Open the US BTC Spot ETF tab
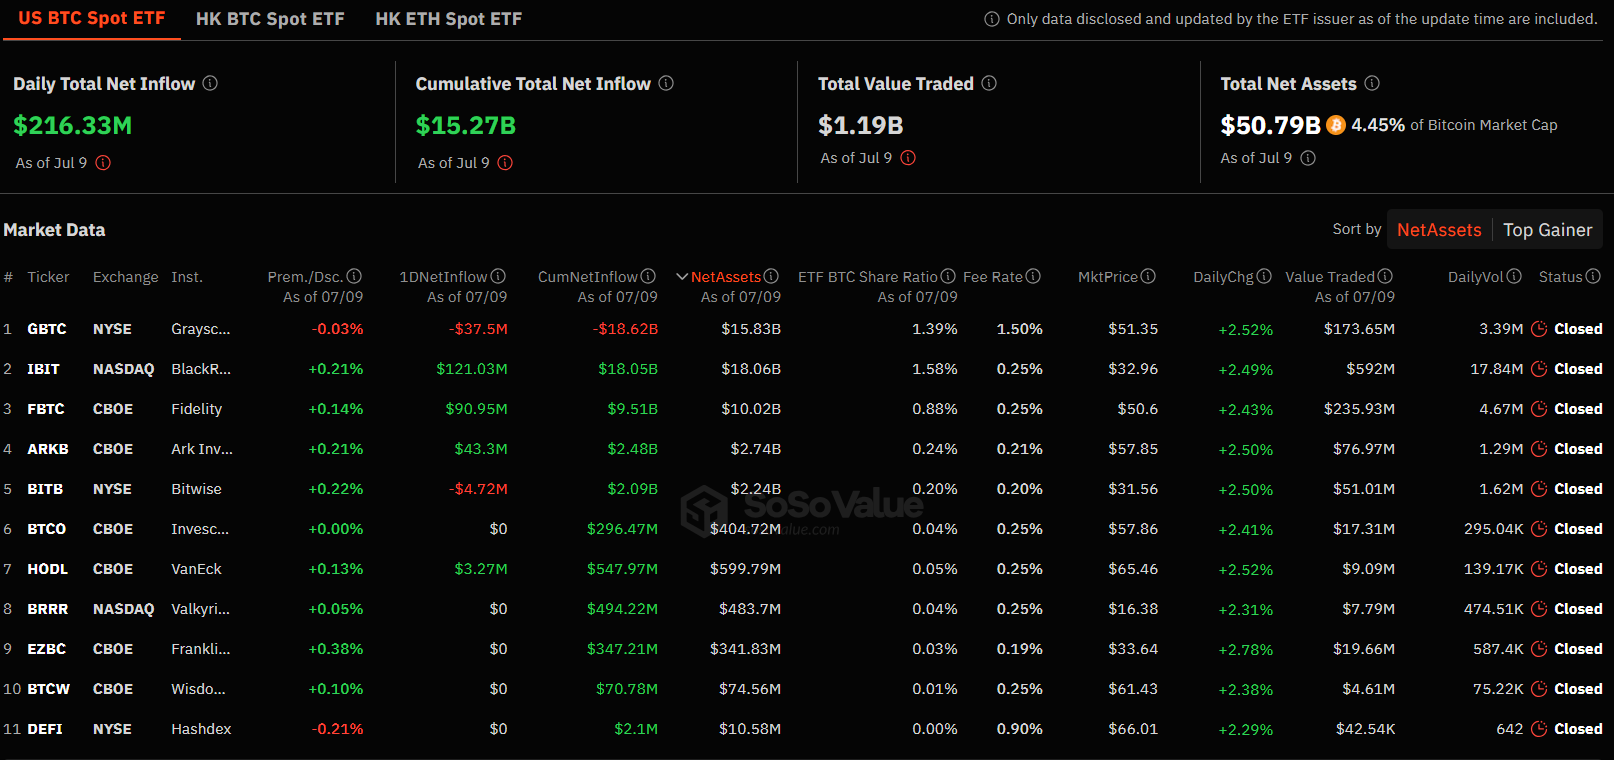The width and height of the screenshot is (1614, 760). click(92, 18)
